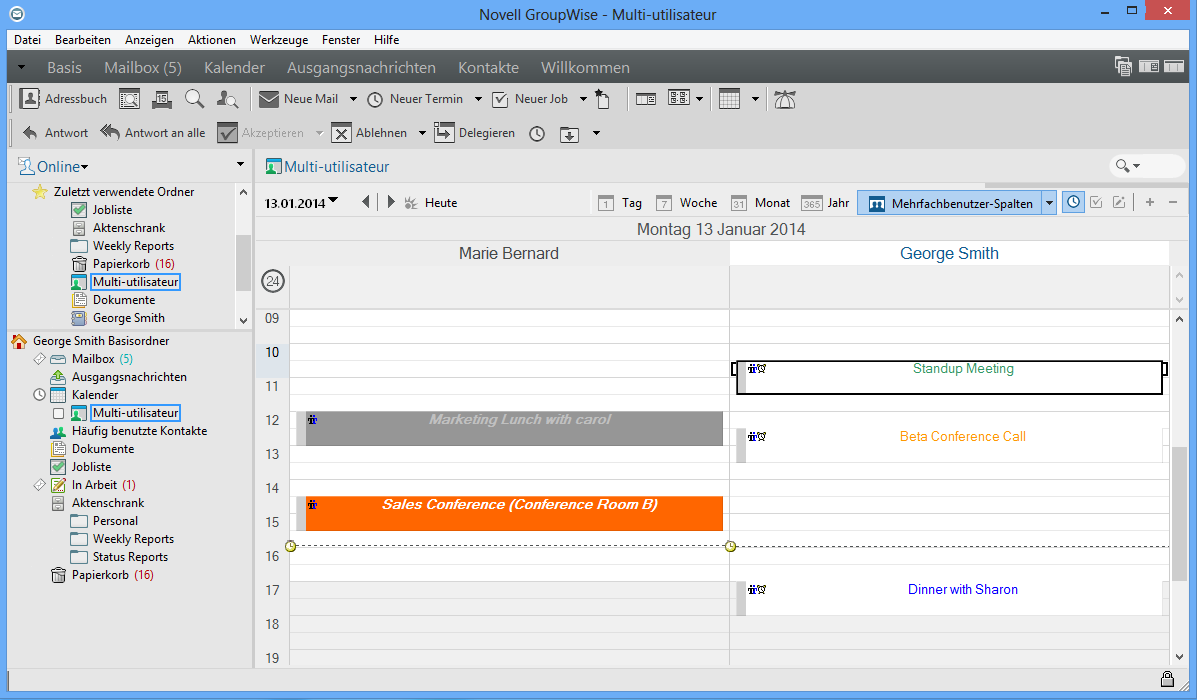Click the calendar grid icon in toolbar

tap(730, 99)
